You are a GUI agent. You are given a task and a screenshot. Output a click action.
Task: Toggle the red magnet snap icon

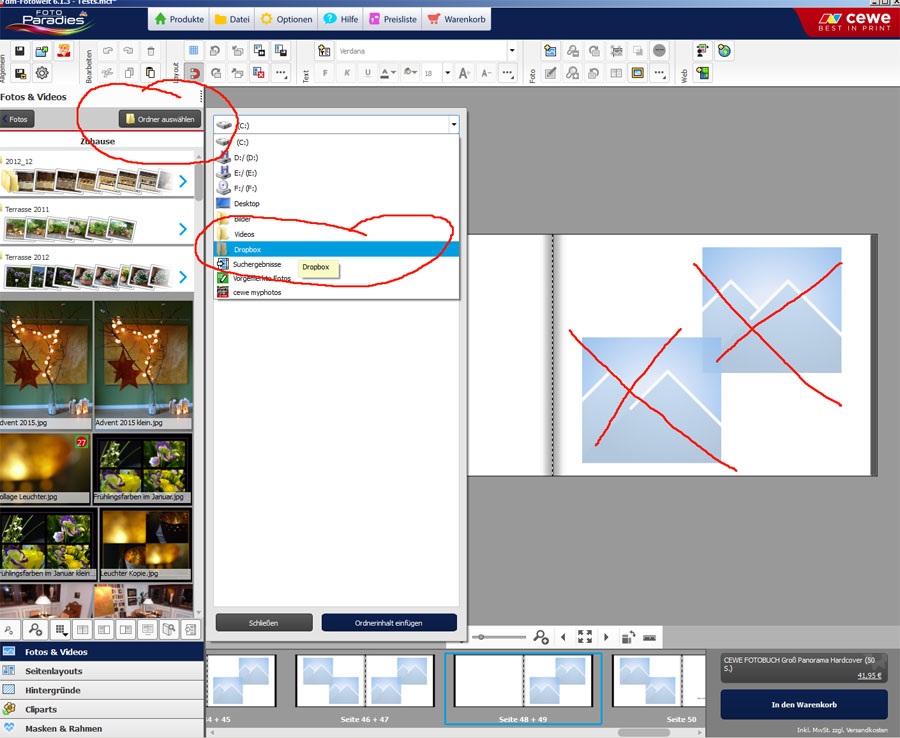click(x=195, y=73)
